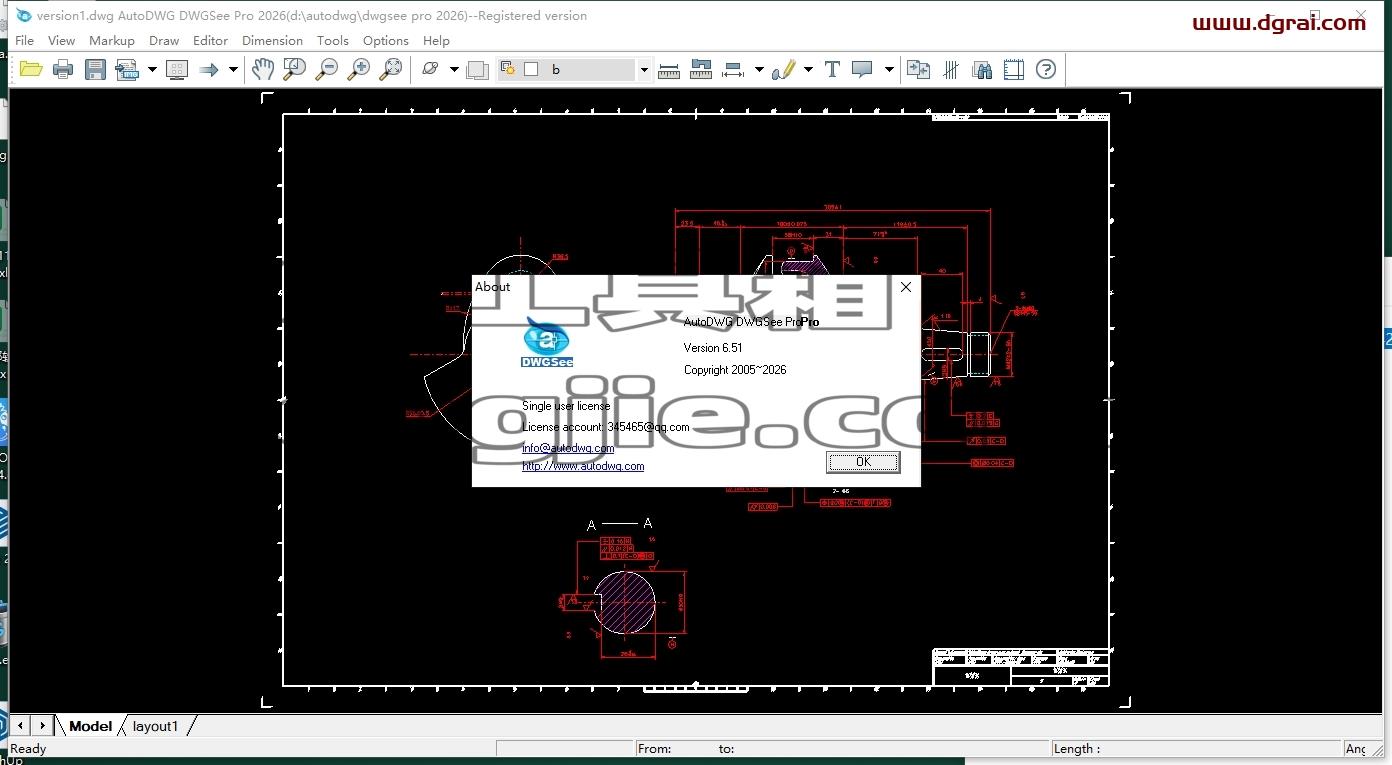This screenshot has height=765, width=1392.
Task: Open the Draw menu
Action: tap(164, 40)
